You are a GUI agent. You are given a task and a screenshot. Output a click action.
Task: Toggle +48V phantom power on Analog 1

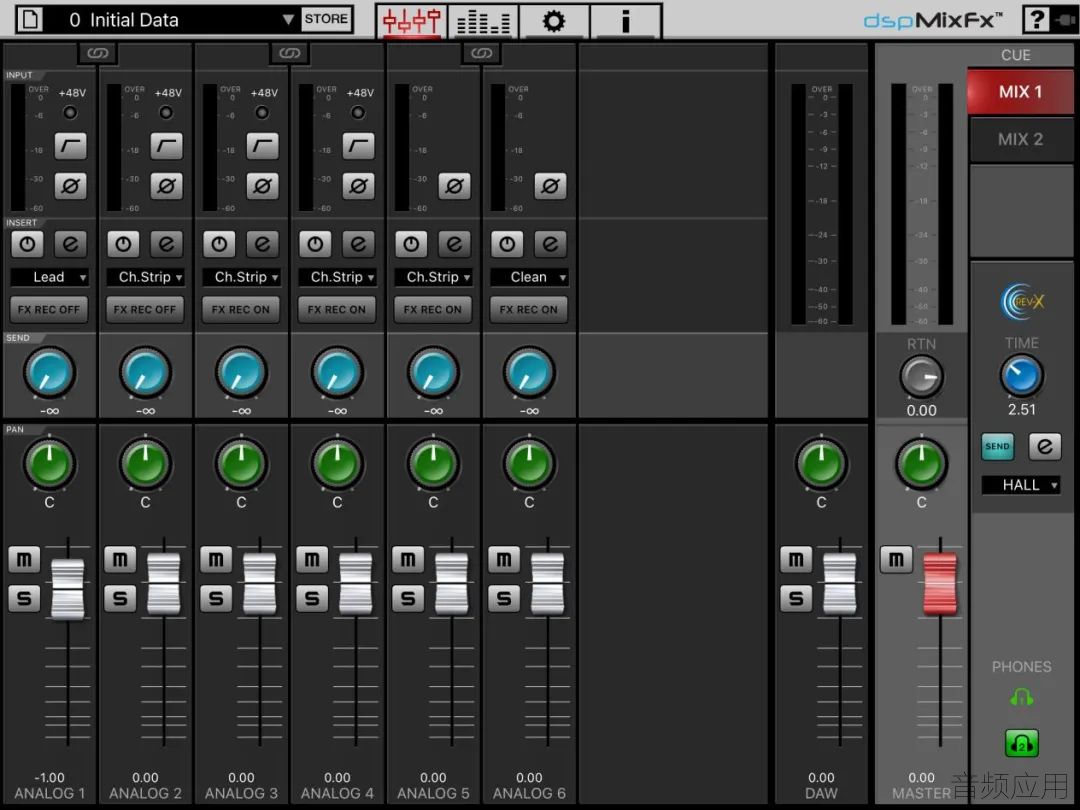(70, 112)
